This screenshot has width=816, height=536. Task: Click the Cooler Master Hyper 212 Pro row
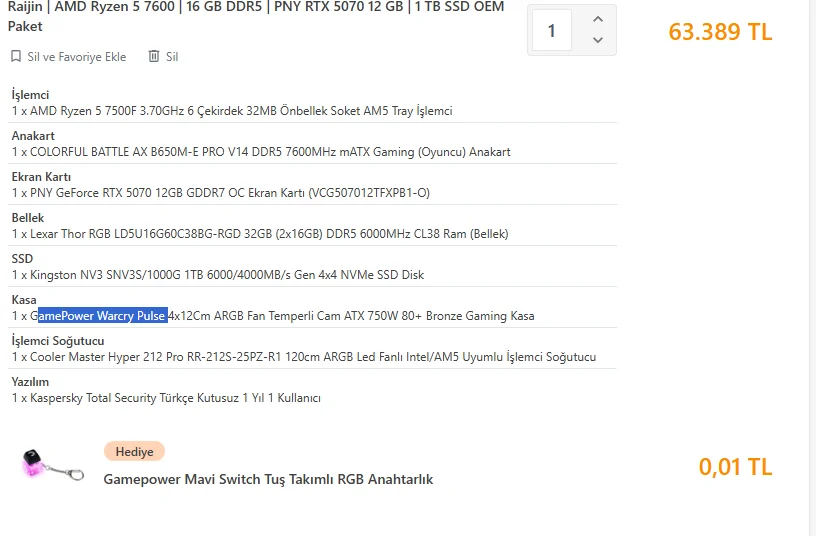(x=304, y=357)
